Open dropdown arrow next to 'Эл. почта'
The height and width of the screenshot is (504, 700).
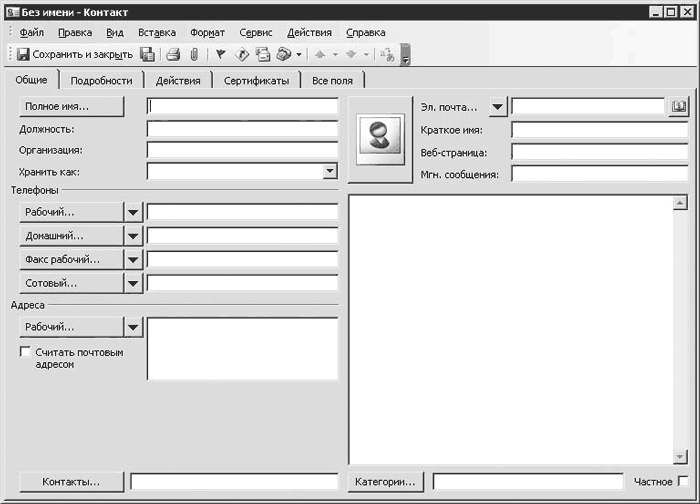[498, 107]
